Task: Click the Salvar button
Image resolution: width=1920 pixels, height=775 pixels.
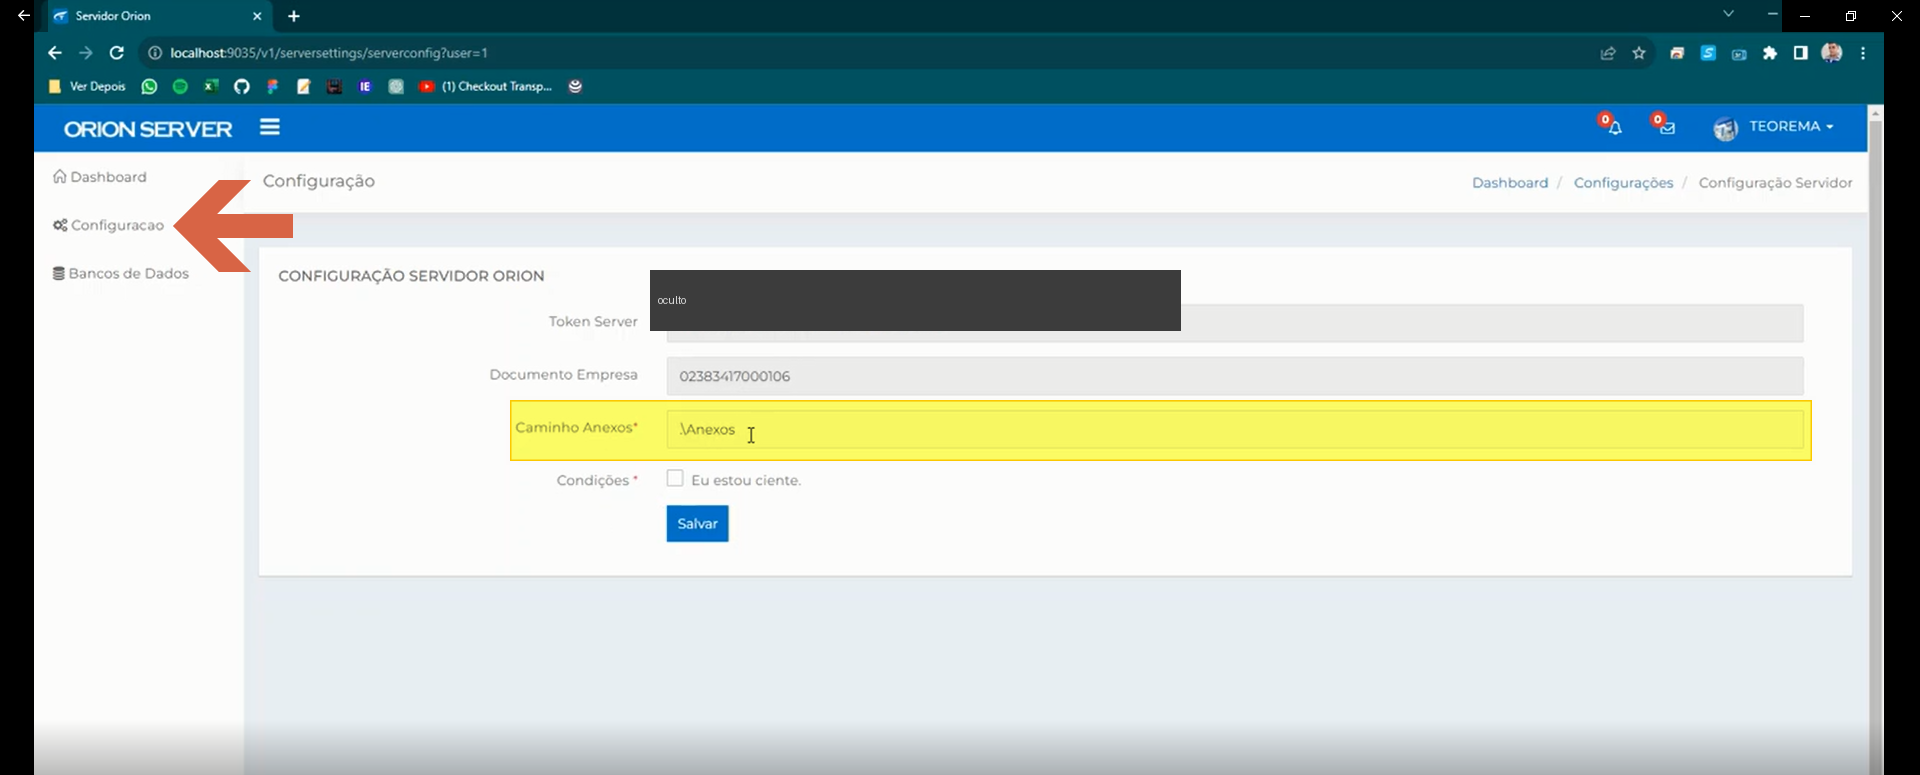Action: click(x=697, y=523)
